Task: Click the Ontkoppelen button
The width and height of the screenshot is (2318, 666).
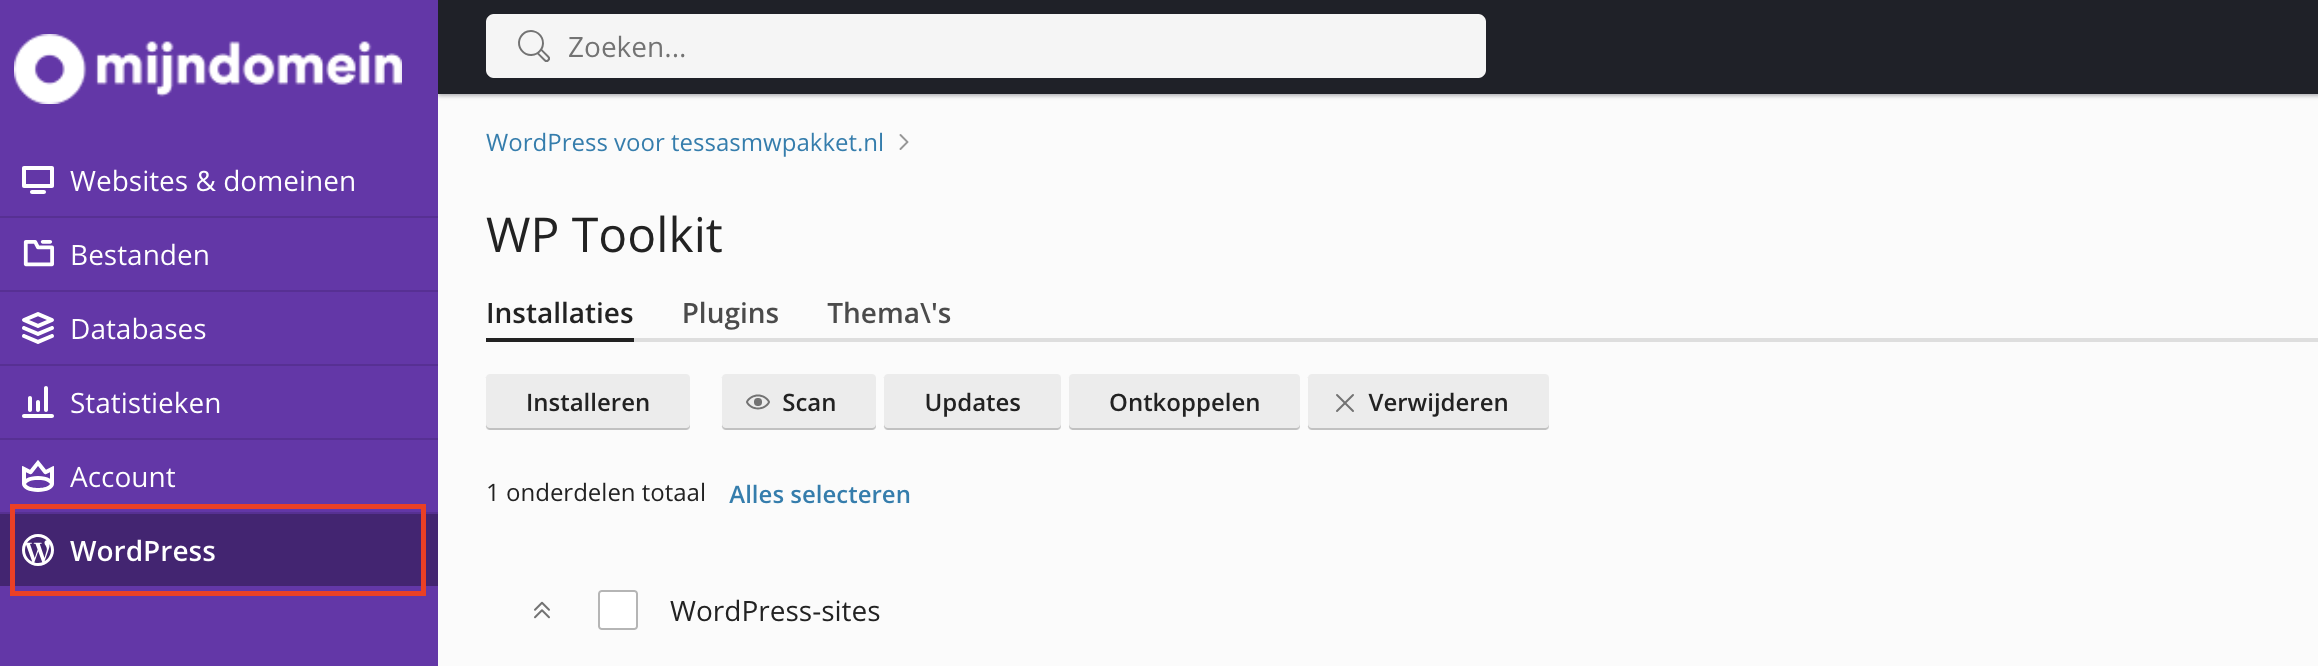Action: click(1183, 402)
